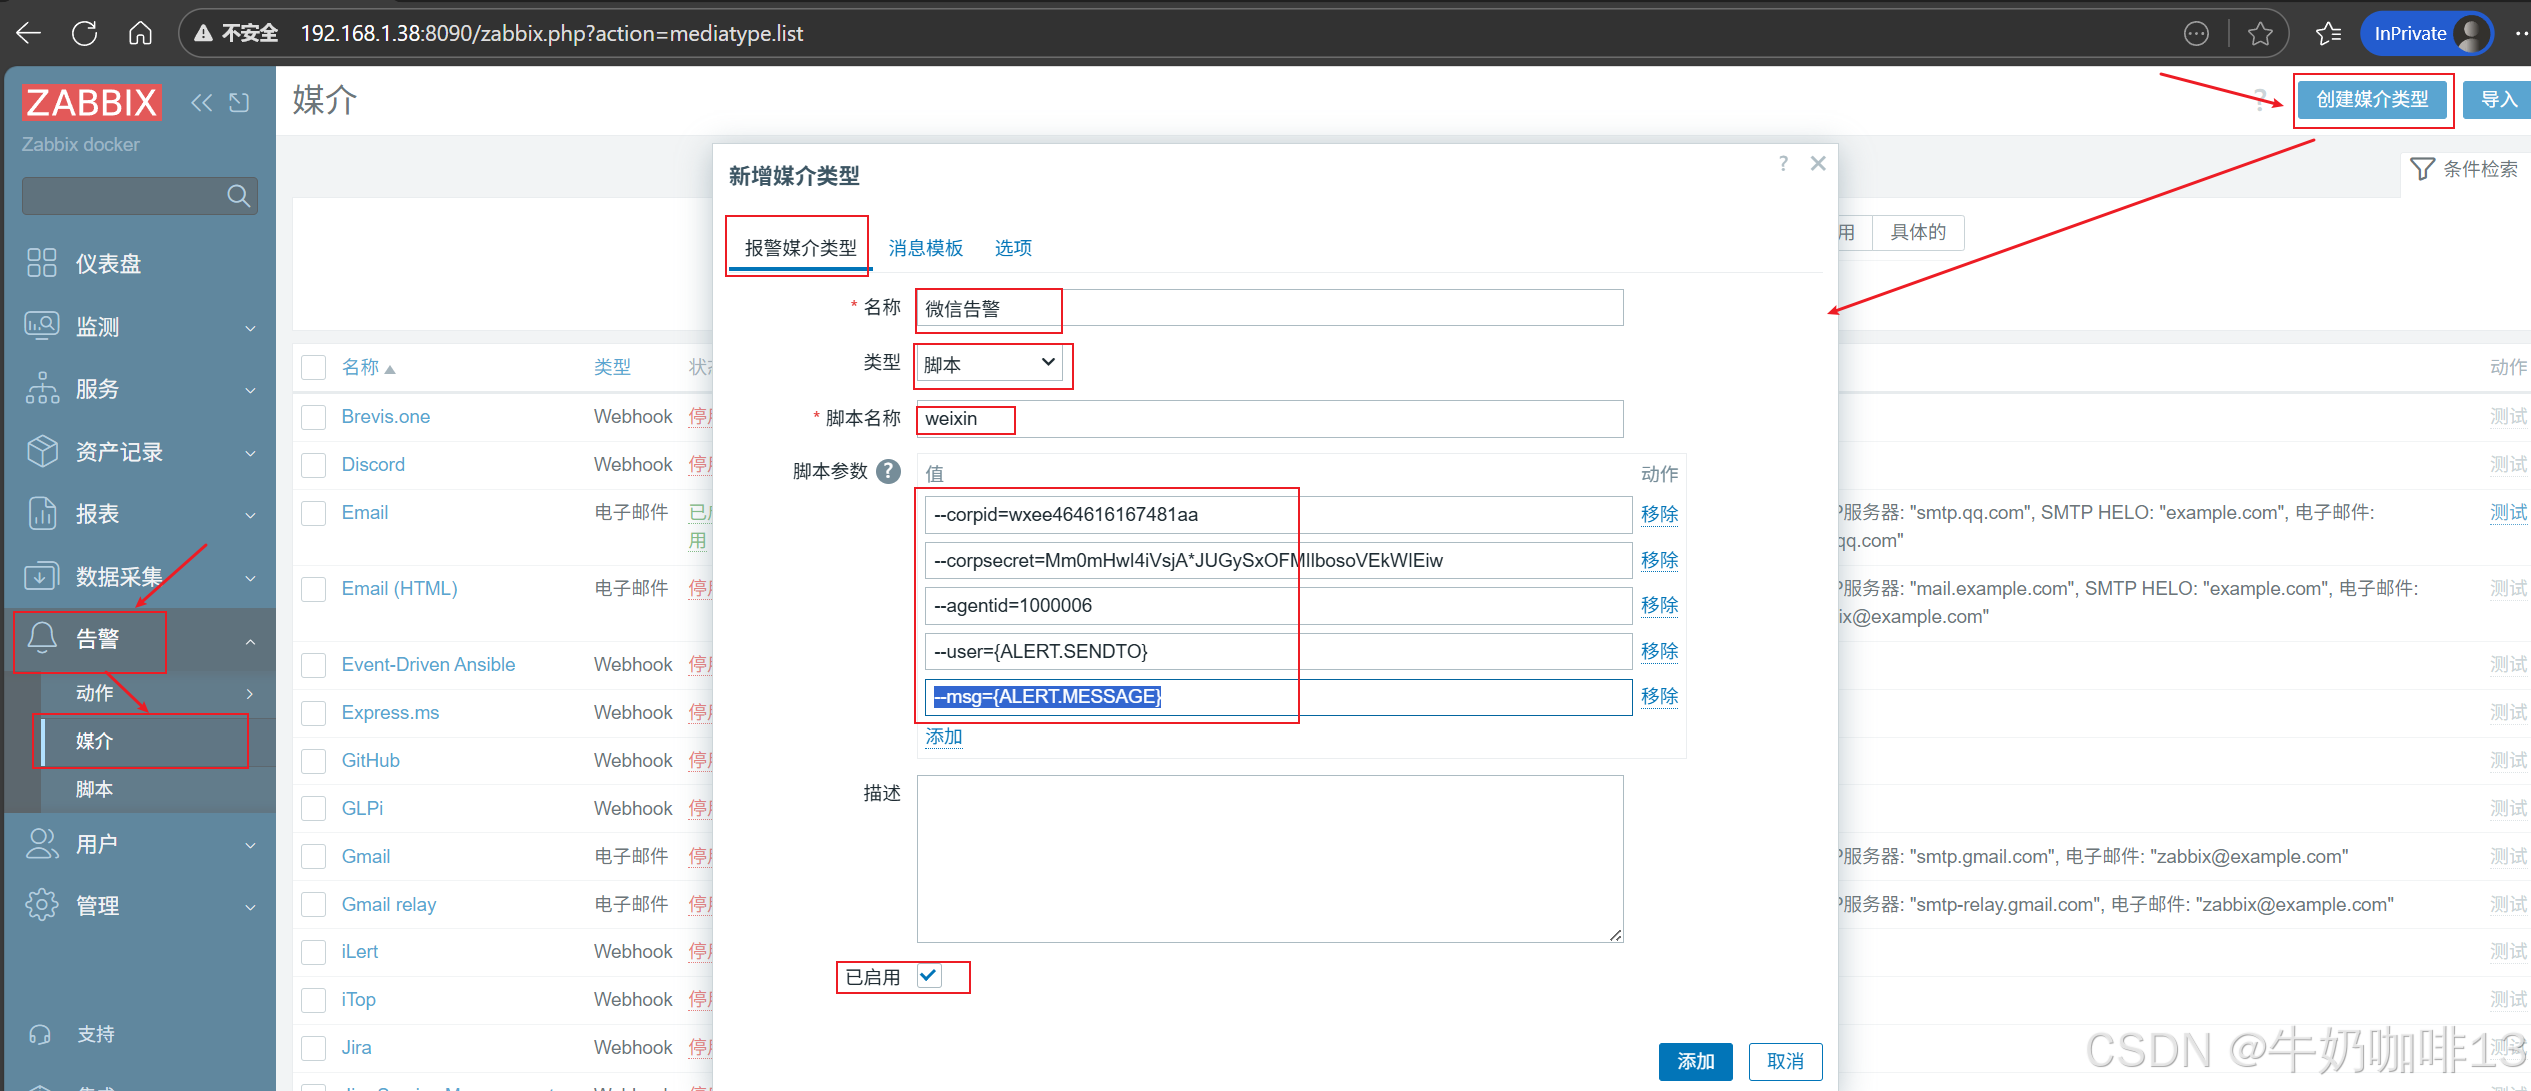Viewport: 2531px width, 1091px height.
Task: Open the 仪表盘 dashboard icon
Action: (x=42, y=263)
